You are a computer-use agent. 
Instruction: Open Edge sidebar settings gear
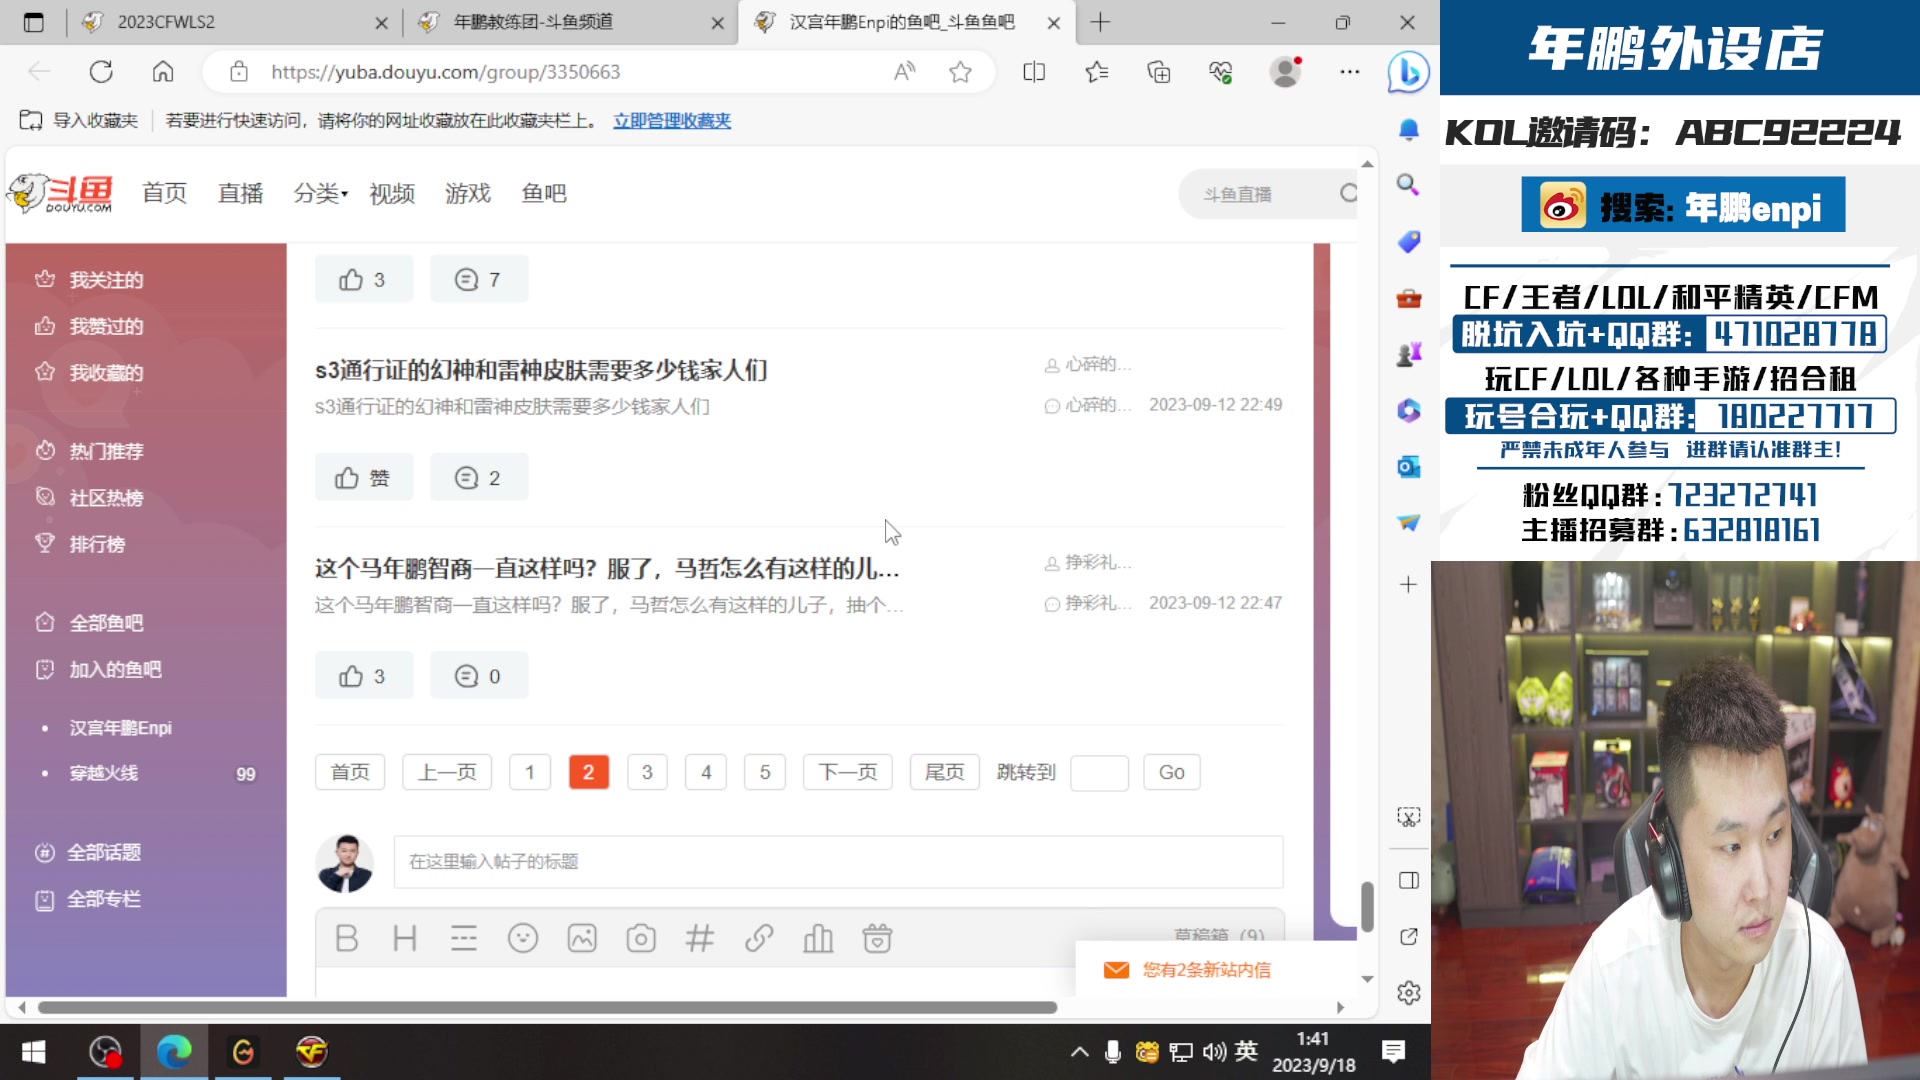1408,993
